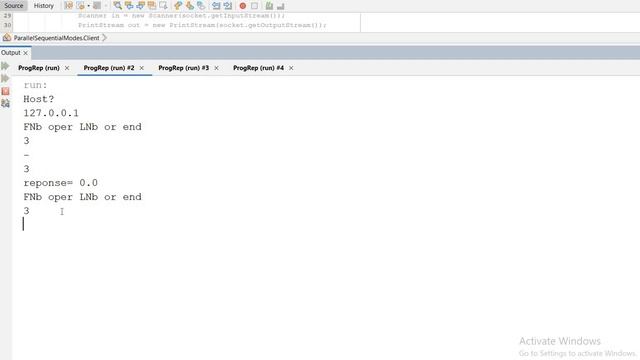The image size is (640, 360).
Task: Place cursor on the empty input line
Action: (x=23, y=224)
